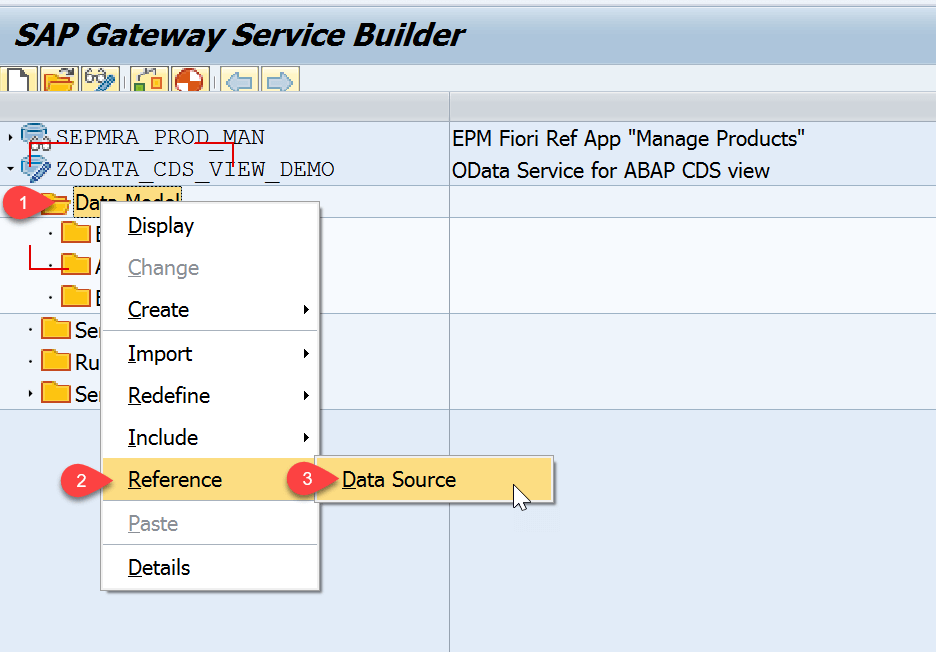Click the Generate Runtime Objects red-white icon

[x=190, y=79]
